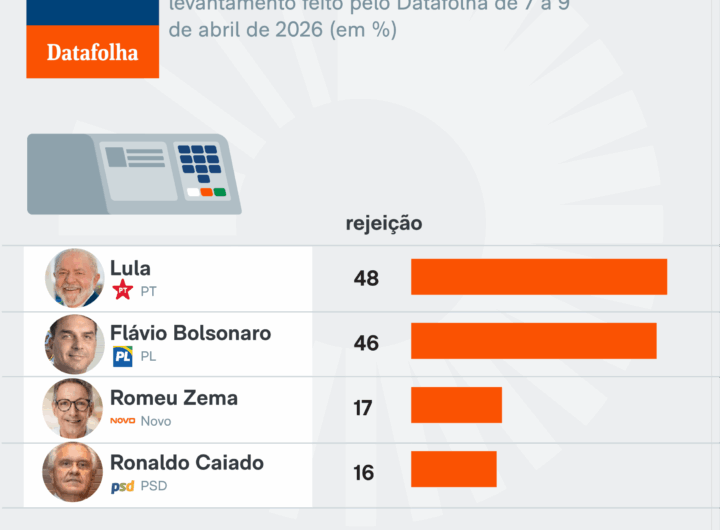Open the Ronaldo Caiado name label
Screen dimensions: 720x530
coord(186,463)
